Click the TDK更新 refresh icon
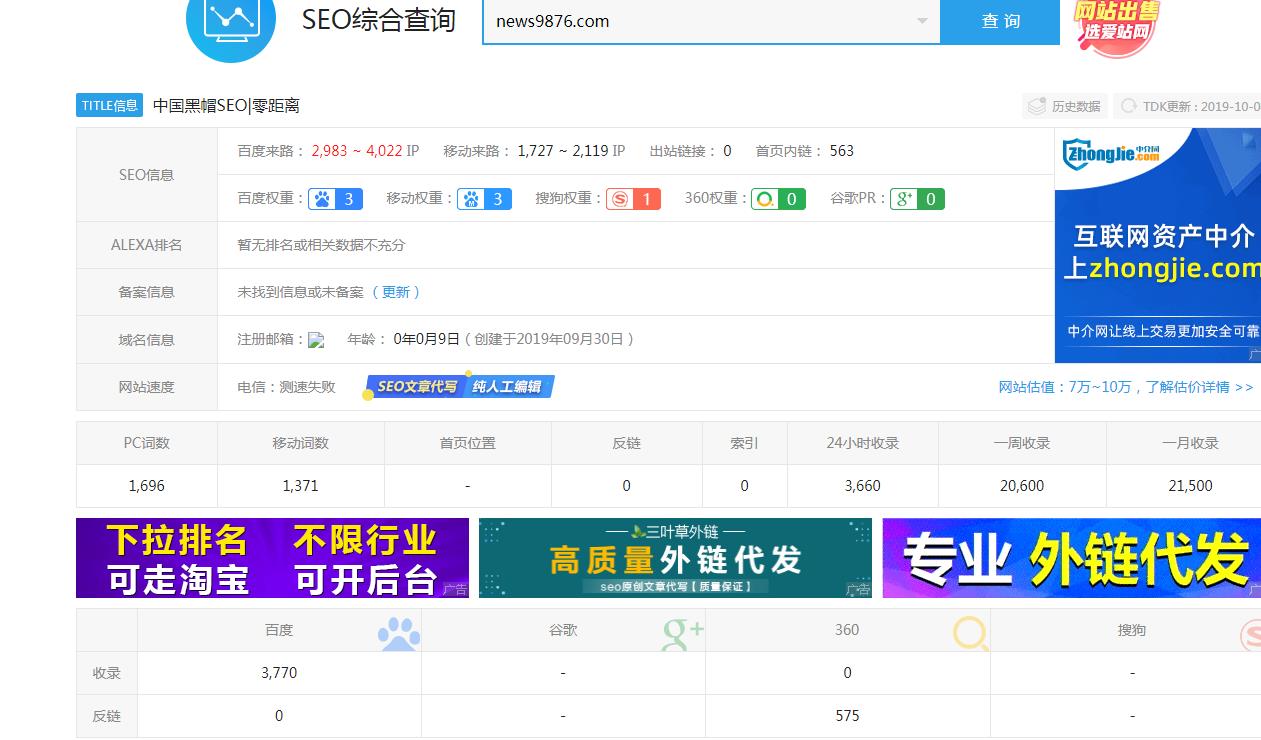The width and height of the screenshot is (1261, 740). pyautogui.click(x=1129, y=106)
